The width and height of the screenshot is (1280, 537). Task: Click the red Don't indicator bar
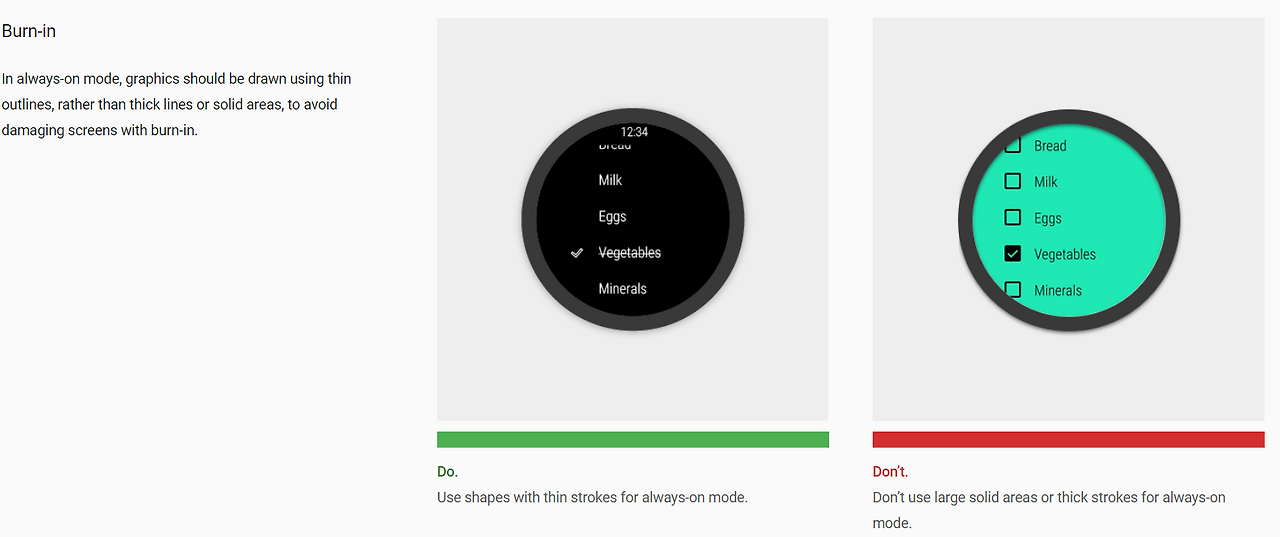(1068, 440)
